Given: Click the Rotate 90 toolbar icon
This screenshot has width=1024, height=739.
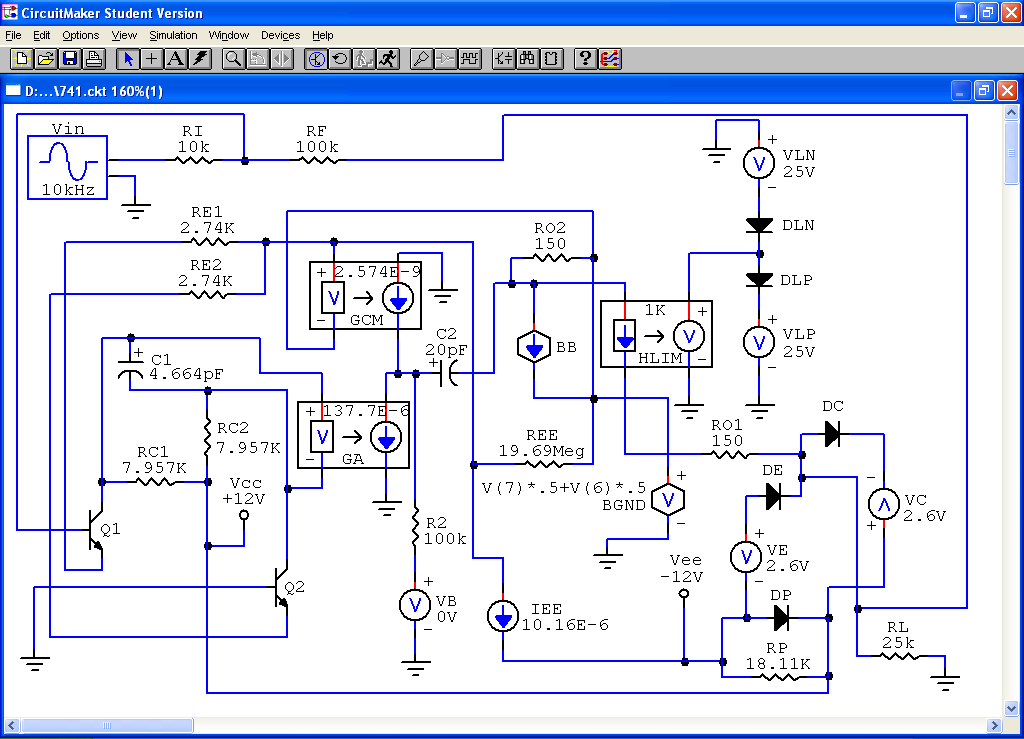Looking at the screenshot, I should coord(257,59).
